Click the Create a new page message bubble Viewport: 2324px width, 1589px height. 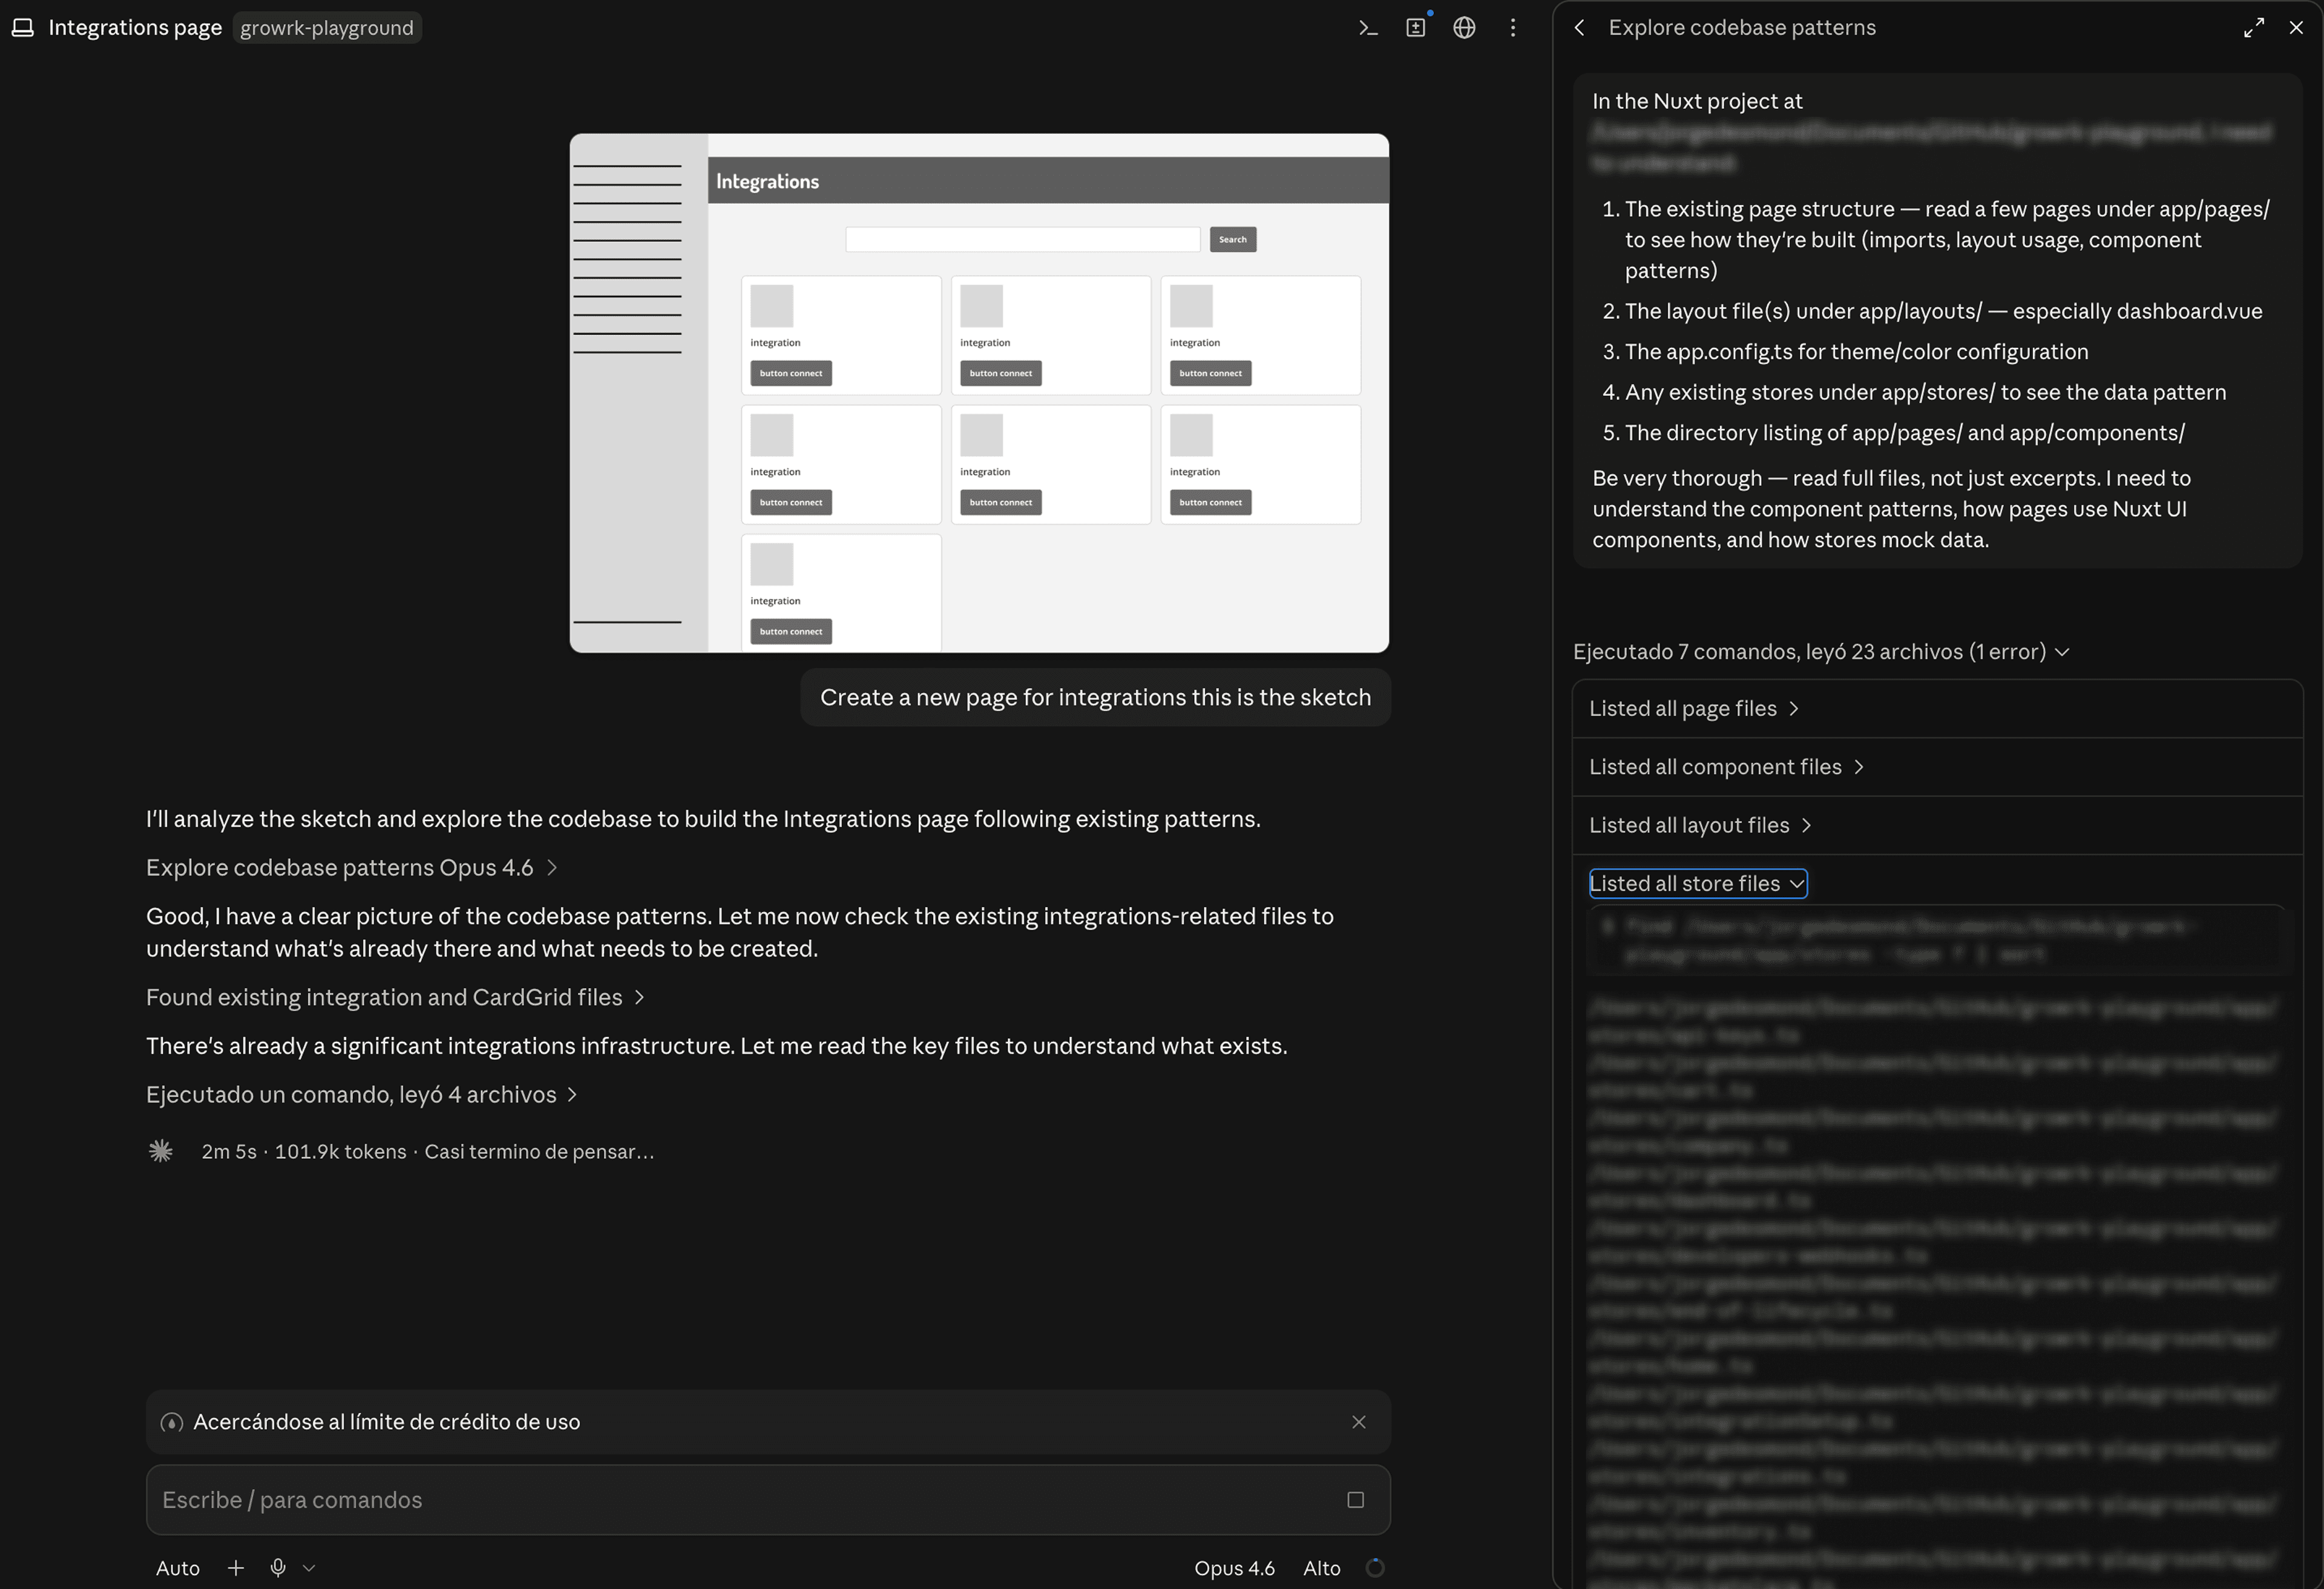[1095, 697]
